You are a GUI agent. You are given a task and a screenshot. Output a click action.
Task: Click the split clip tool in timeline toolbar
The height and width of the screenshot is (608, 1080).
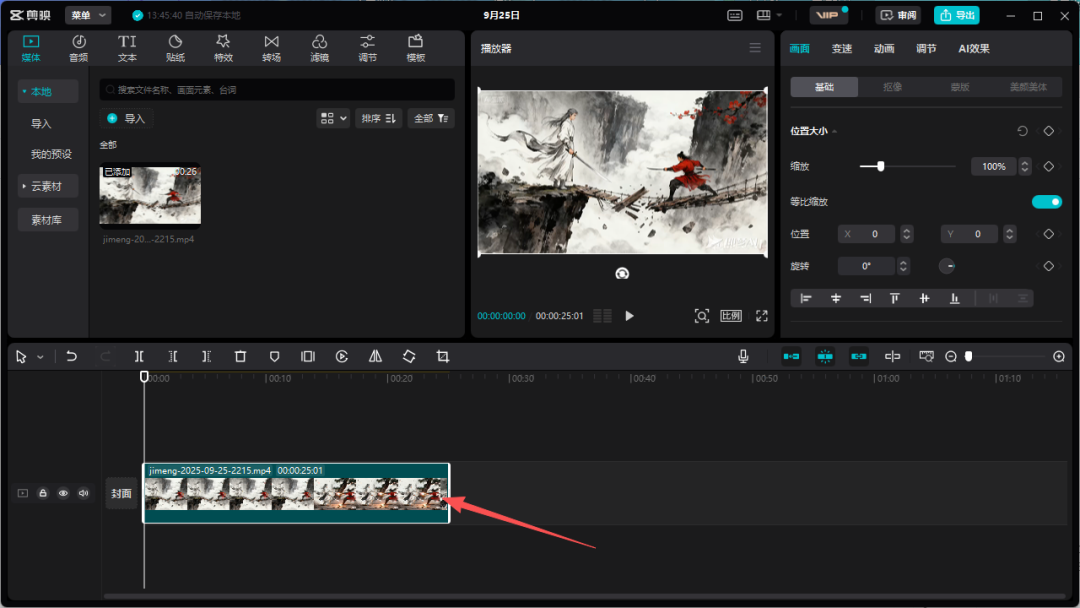tap(139, 356)
